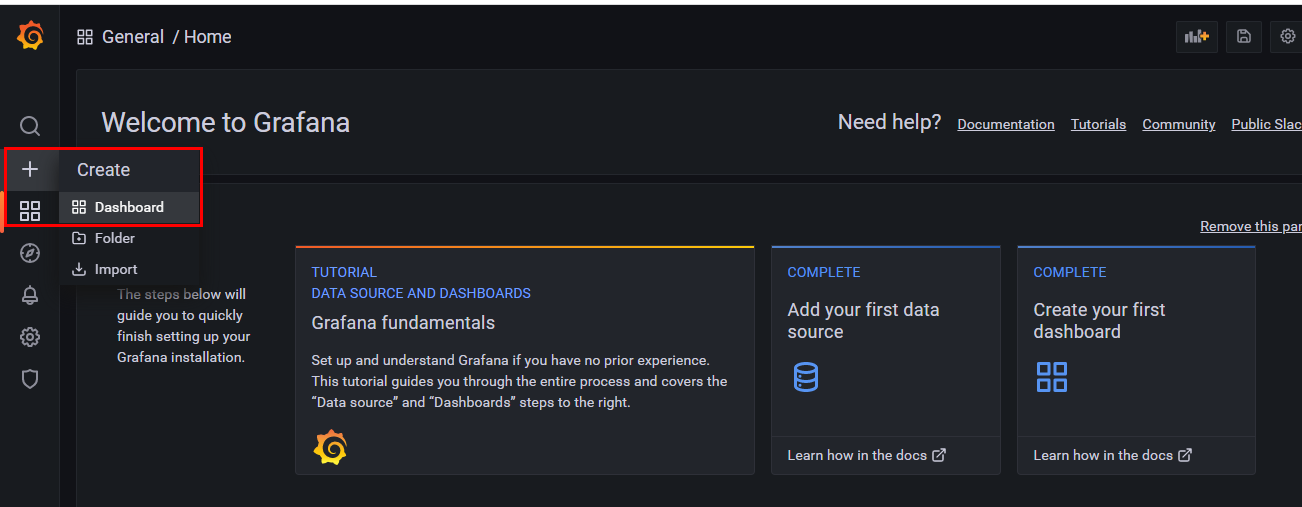Click the Remove this panel link
Screen dimensions: 1302x507
pos(1251,226)
